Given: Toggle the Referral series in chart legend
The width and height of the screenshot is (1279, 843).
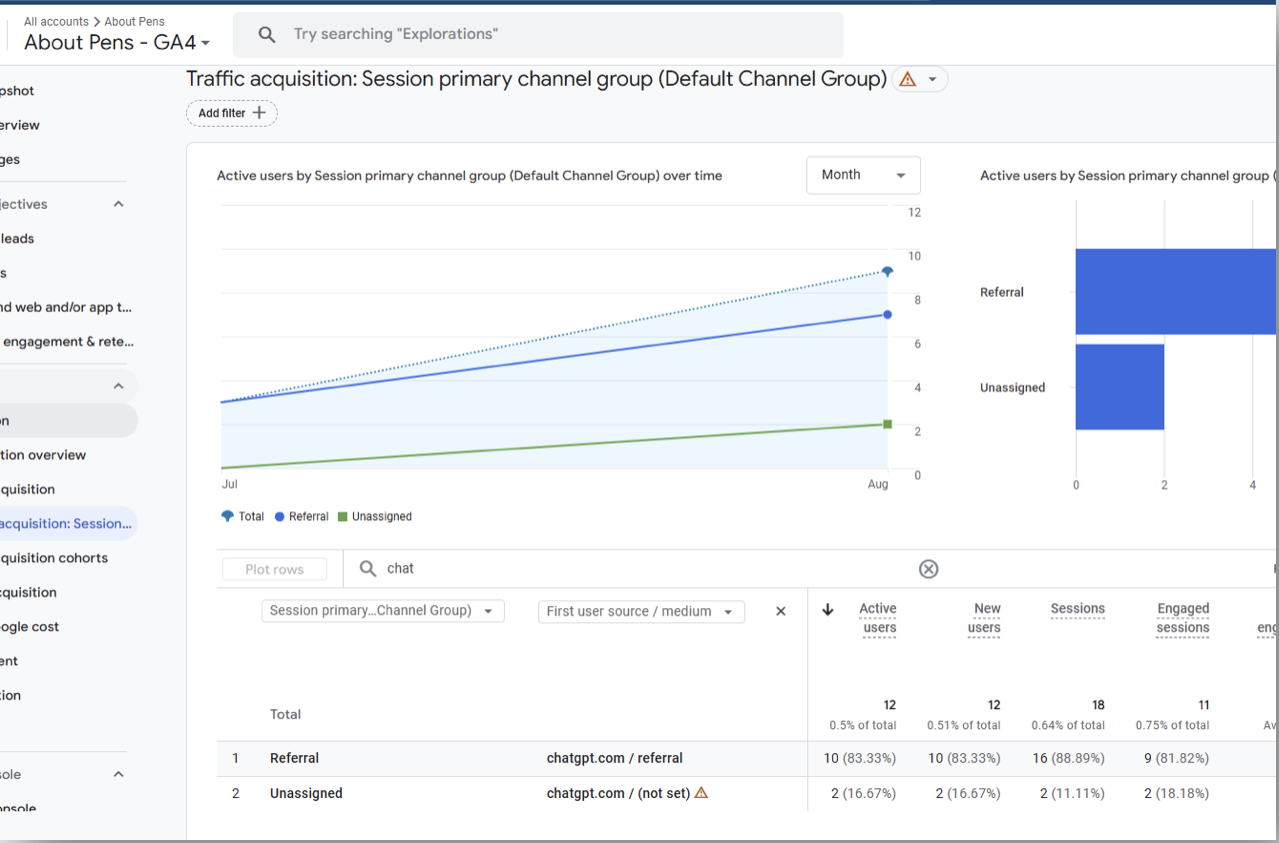Looking at the screenshot, I should click(x=301, y=517).
